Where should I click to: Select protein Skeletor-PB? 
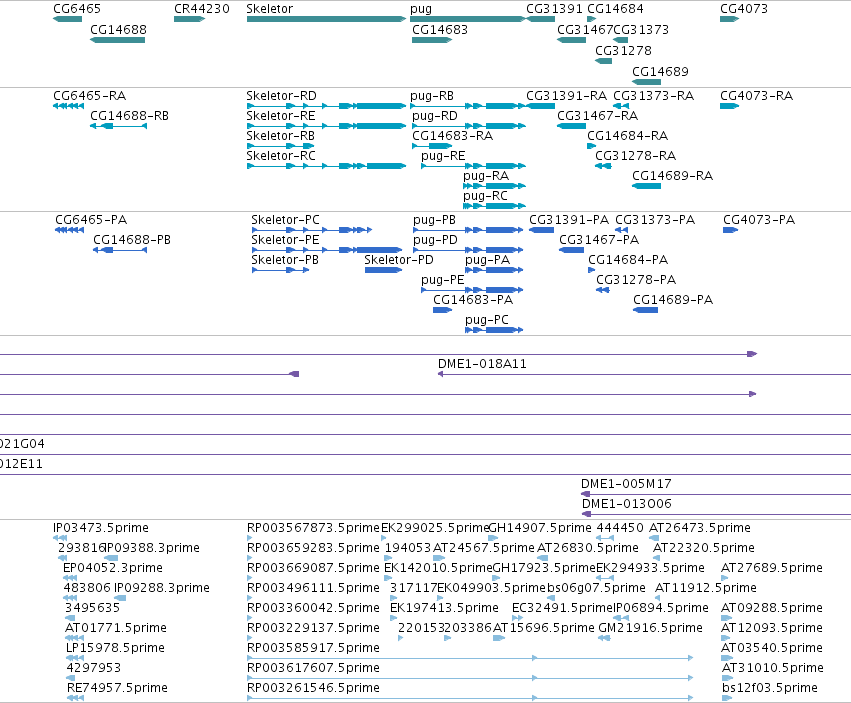coord(280,270)
